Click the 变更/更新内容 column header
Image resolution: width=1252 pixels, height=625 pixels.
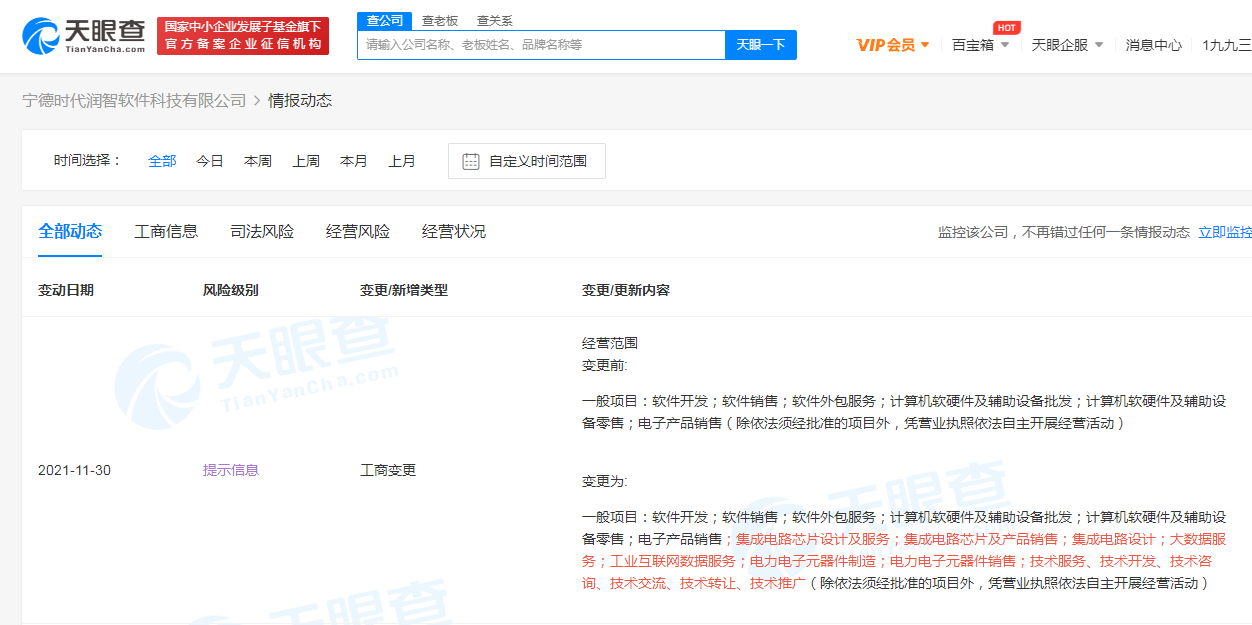click(x=626, y=290)
